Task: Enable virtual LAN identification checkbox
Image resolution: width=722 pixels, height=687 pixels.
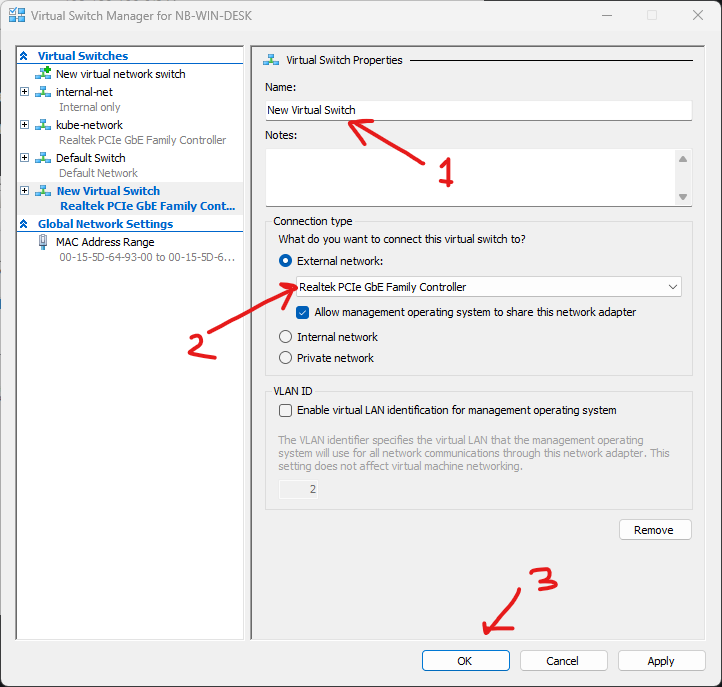Action: click(x=286, y=410)
